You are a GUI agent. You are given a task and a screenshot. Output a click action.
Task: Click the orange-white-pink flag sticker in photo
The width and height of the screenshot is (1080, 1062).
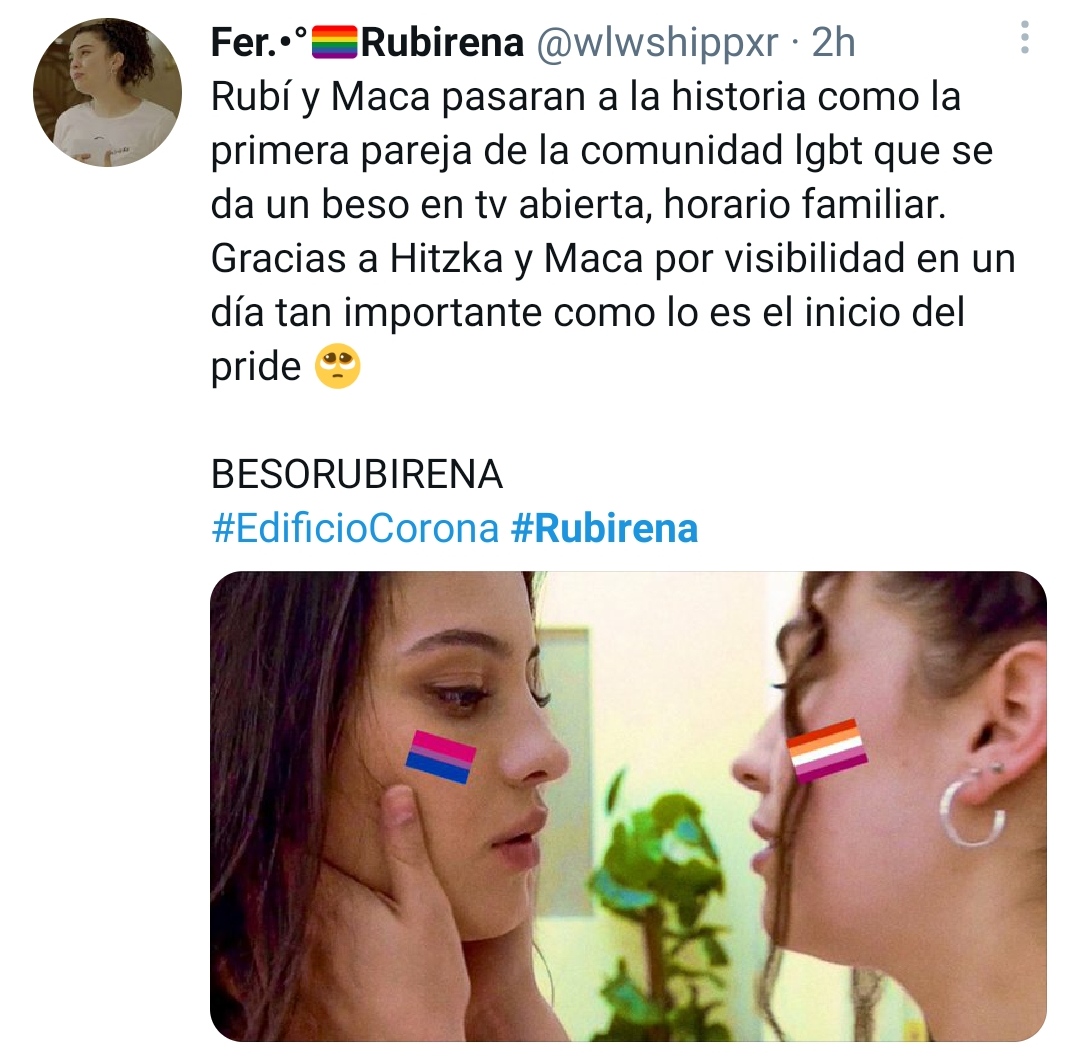(x=827, y=751)
